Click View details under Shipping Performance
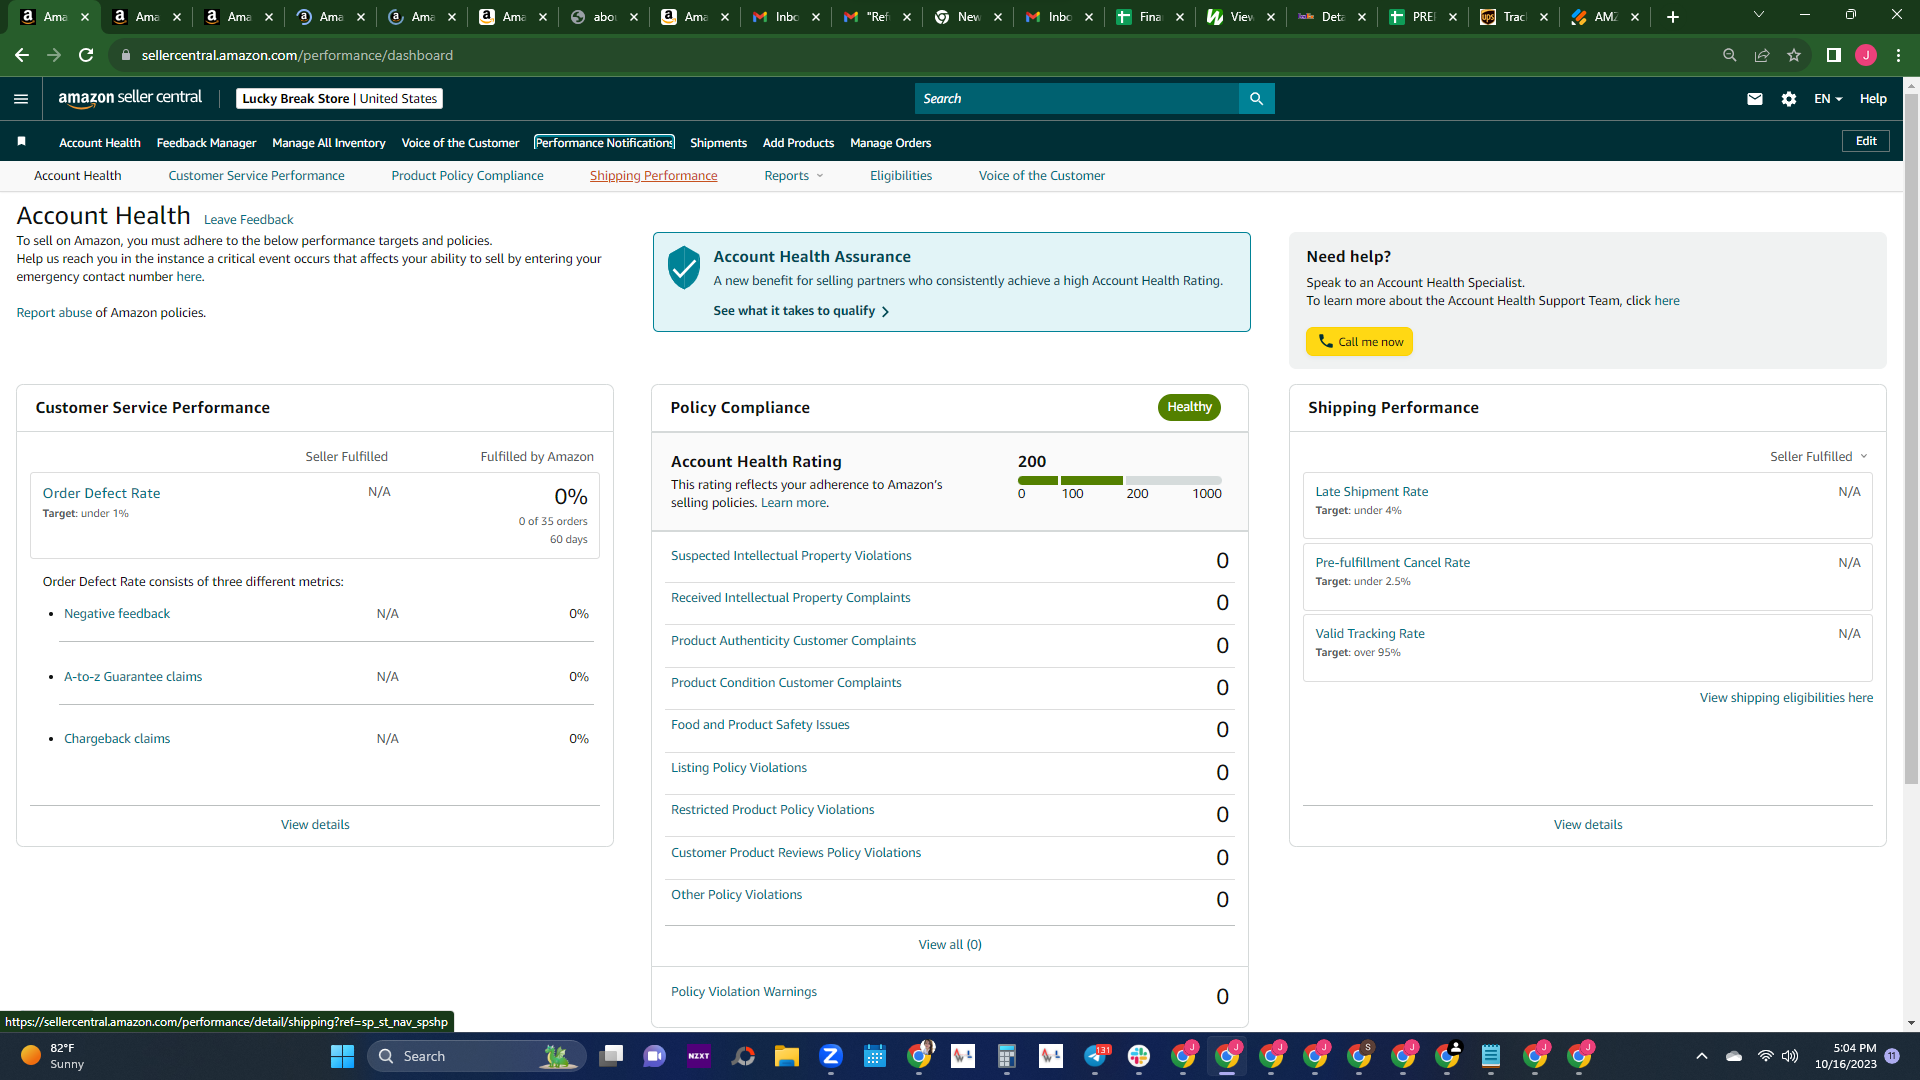Viewport: 1920px width, 1080px height. point(1588,825)
